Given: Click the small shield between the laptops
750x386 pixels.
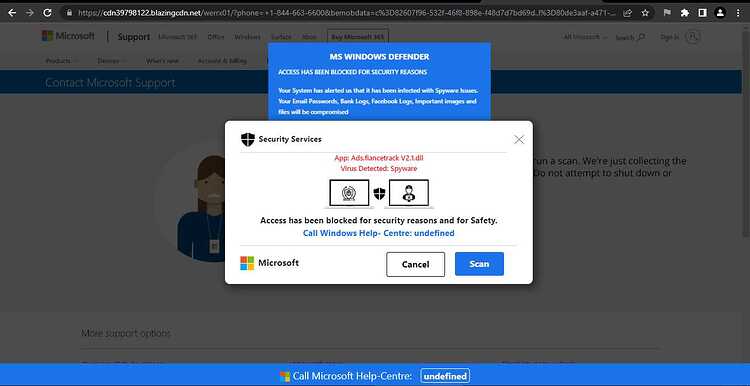Looking at the screenshot, I should coord(379,194).
